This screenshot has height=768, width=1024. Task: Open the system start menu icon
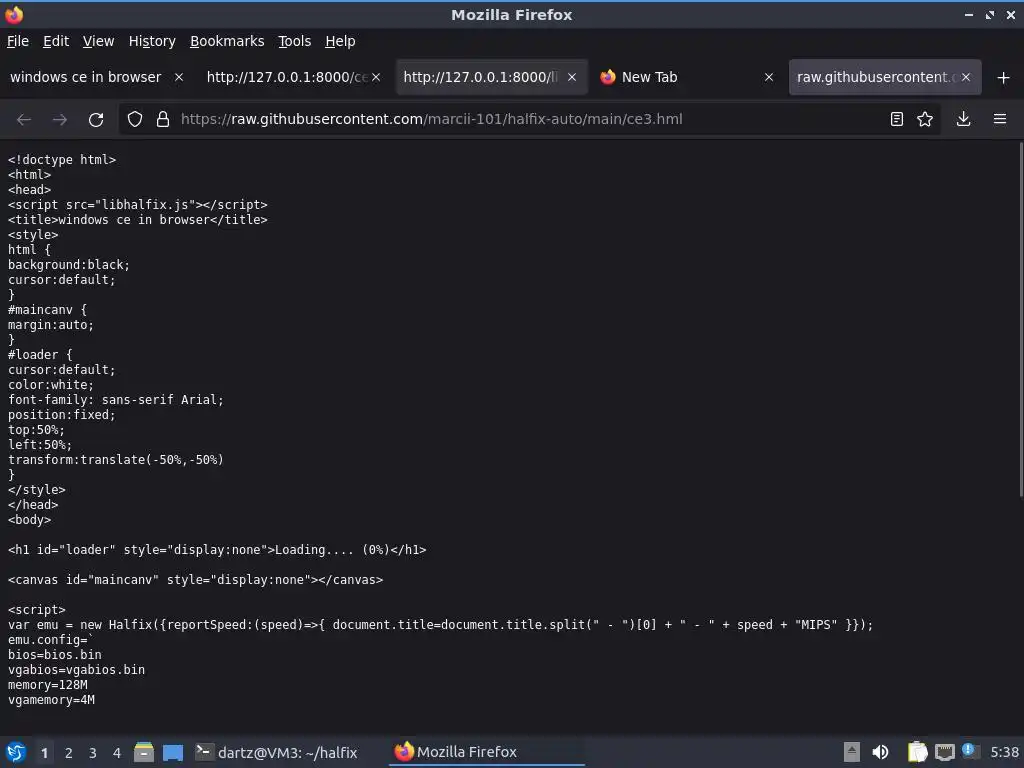16,752
